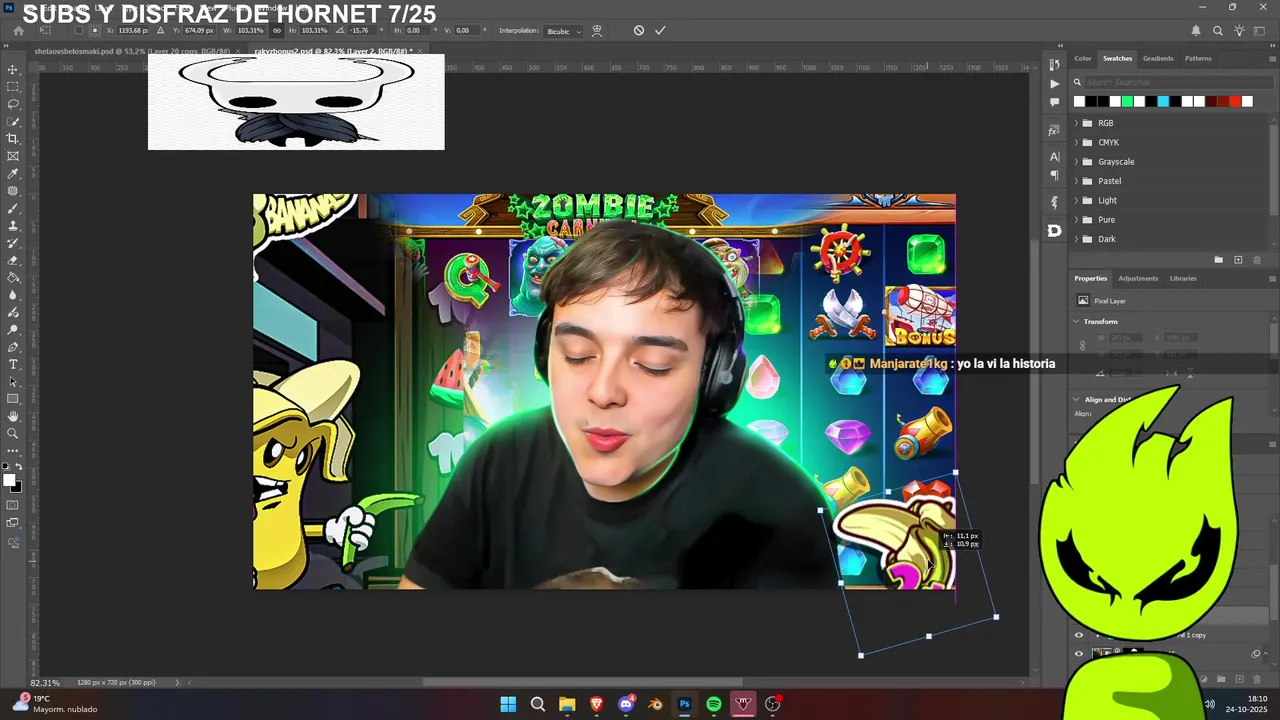Viewport: 1280px width, 720px height.
Task: Select the Frame tool
Action: pyautogui.click(x=13, y=156)
